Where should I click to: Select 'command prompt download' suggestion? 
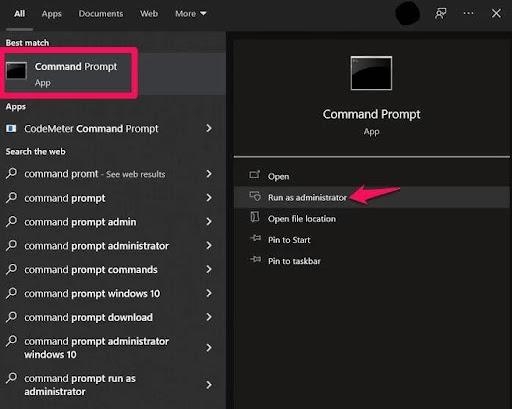[113, 317]
